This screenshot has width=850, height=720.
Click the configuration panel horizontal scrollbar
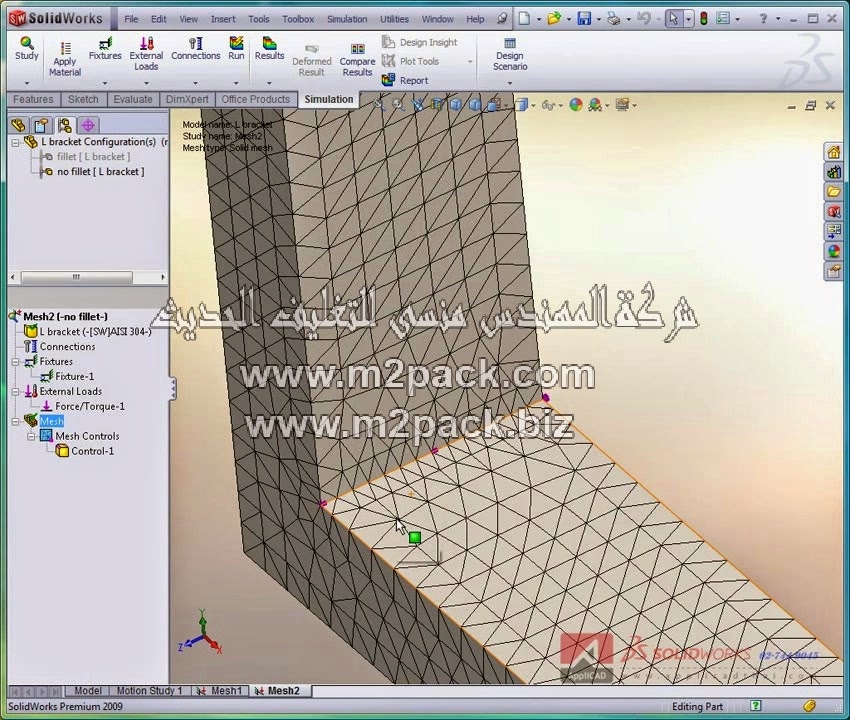[x=76, y=277]
